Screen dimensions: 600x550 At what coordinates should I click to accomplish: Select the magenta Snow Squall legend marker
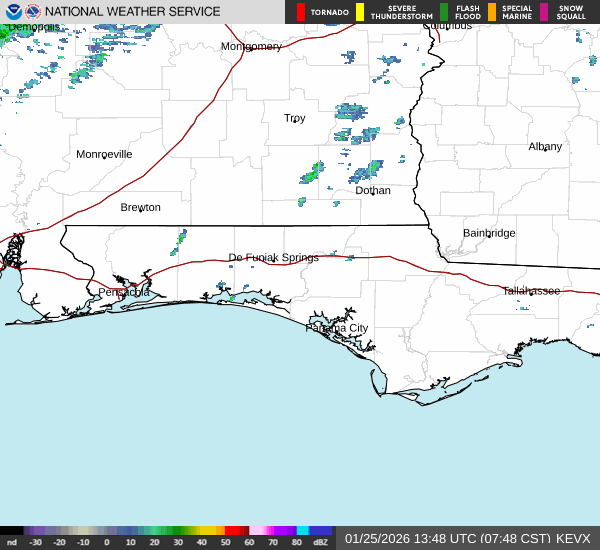[x=545, y=12]
